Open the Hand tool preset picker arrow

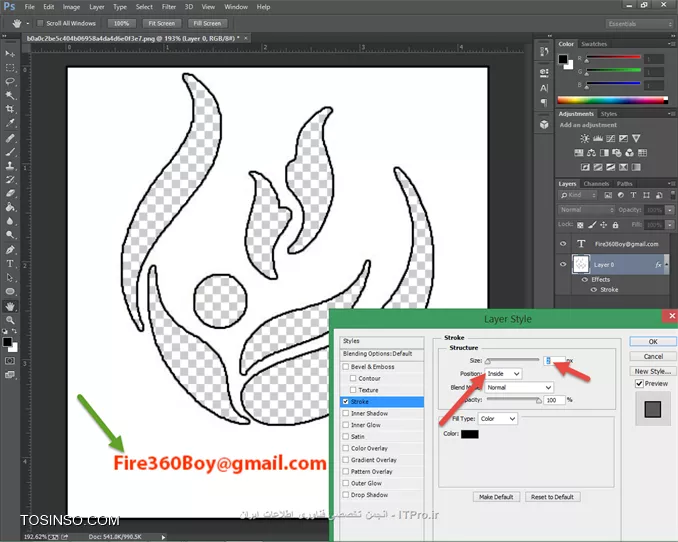pyautogui.click(x=27, y=23)
